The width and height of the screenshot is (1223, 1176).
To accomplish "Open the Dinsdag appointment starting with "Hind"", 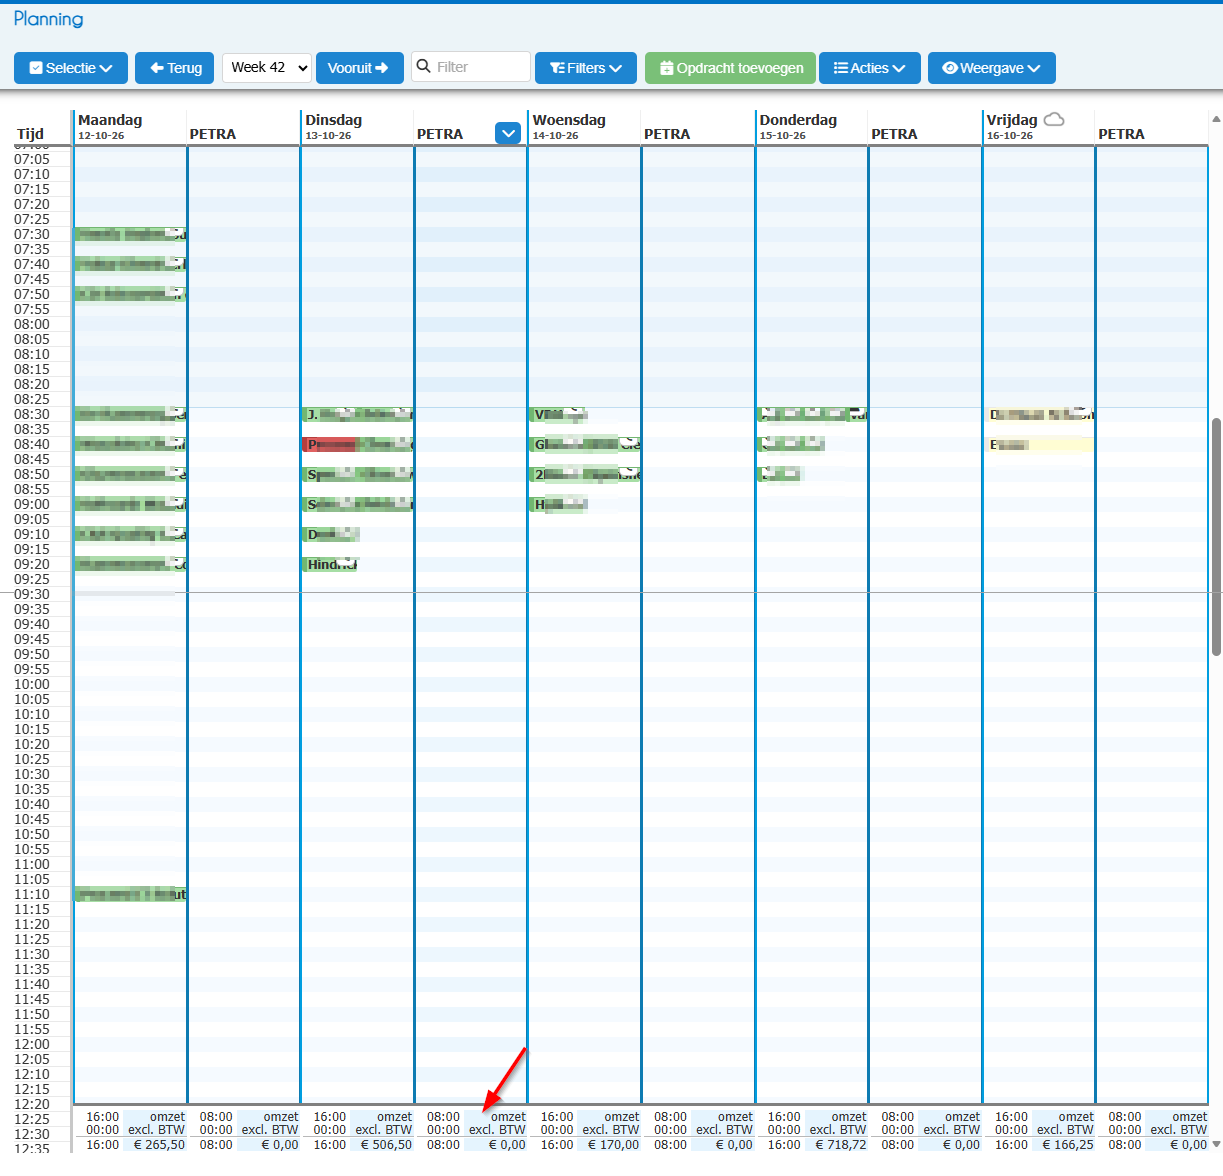I will tap(331, 564).
